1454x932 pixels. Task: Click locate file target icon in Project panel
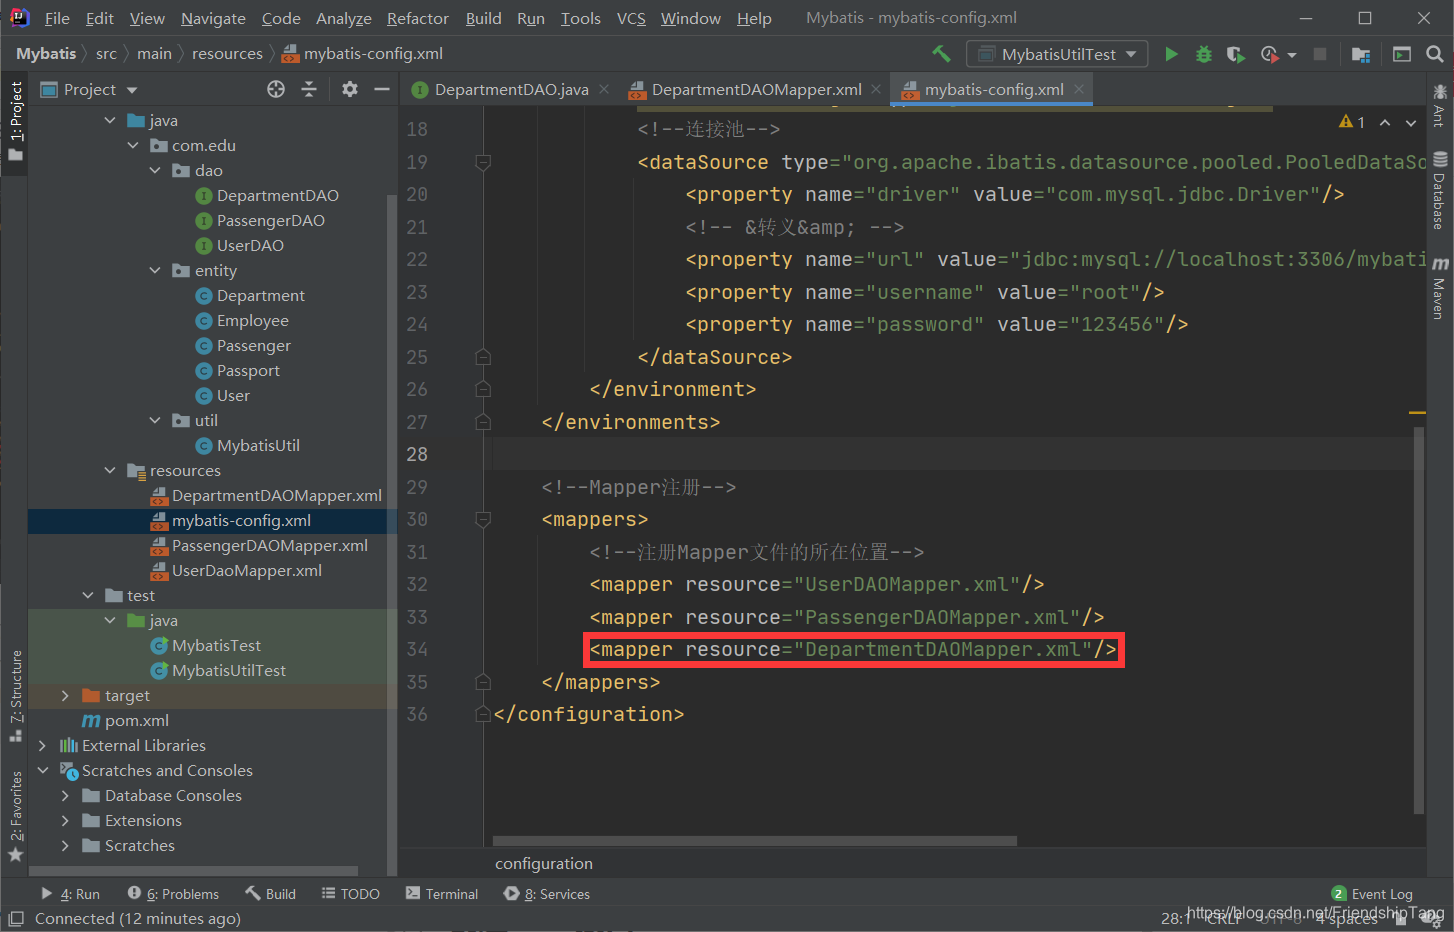[x=276, y=89]
